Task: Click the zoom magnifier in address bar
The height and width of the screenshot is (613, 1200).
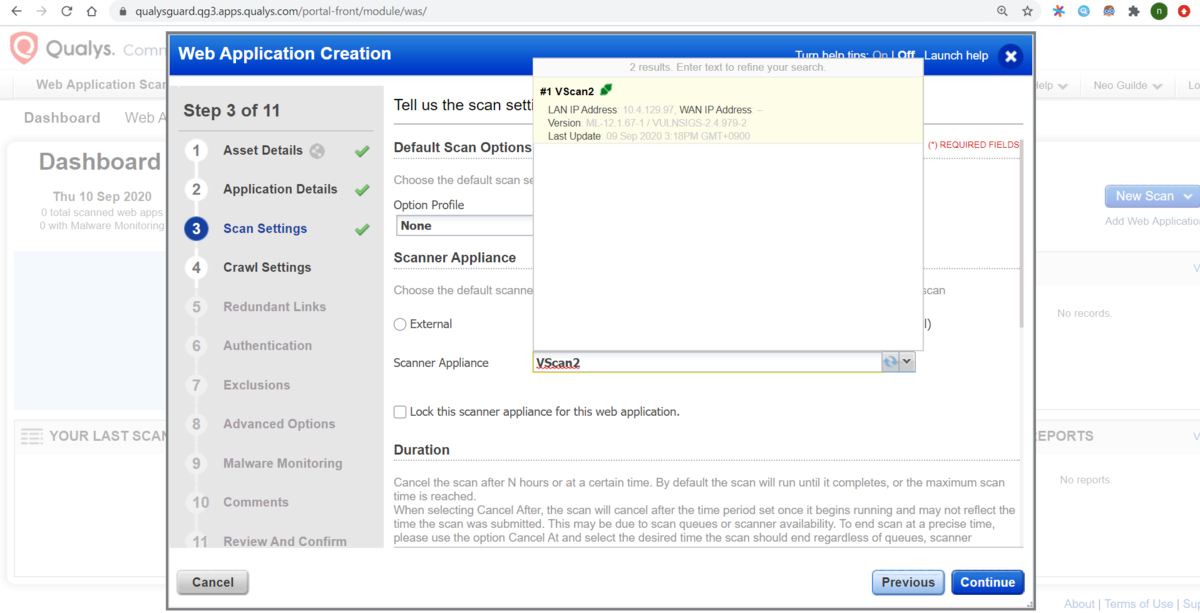Action: coord(1002,12)
